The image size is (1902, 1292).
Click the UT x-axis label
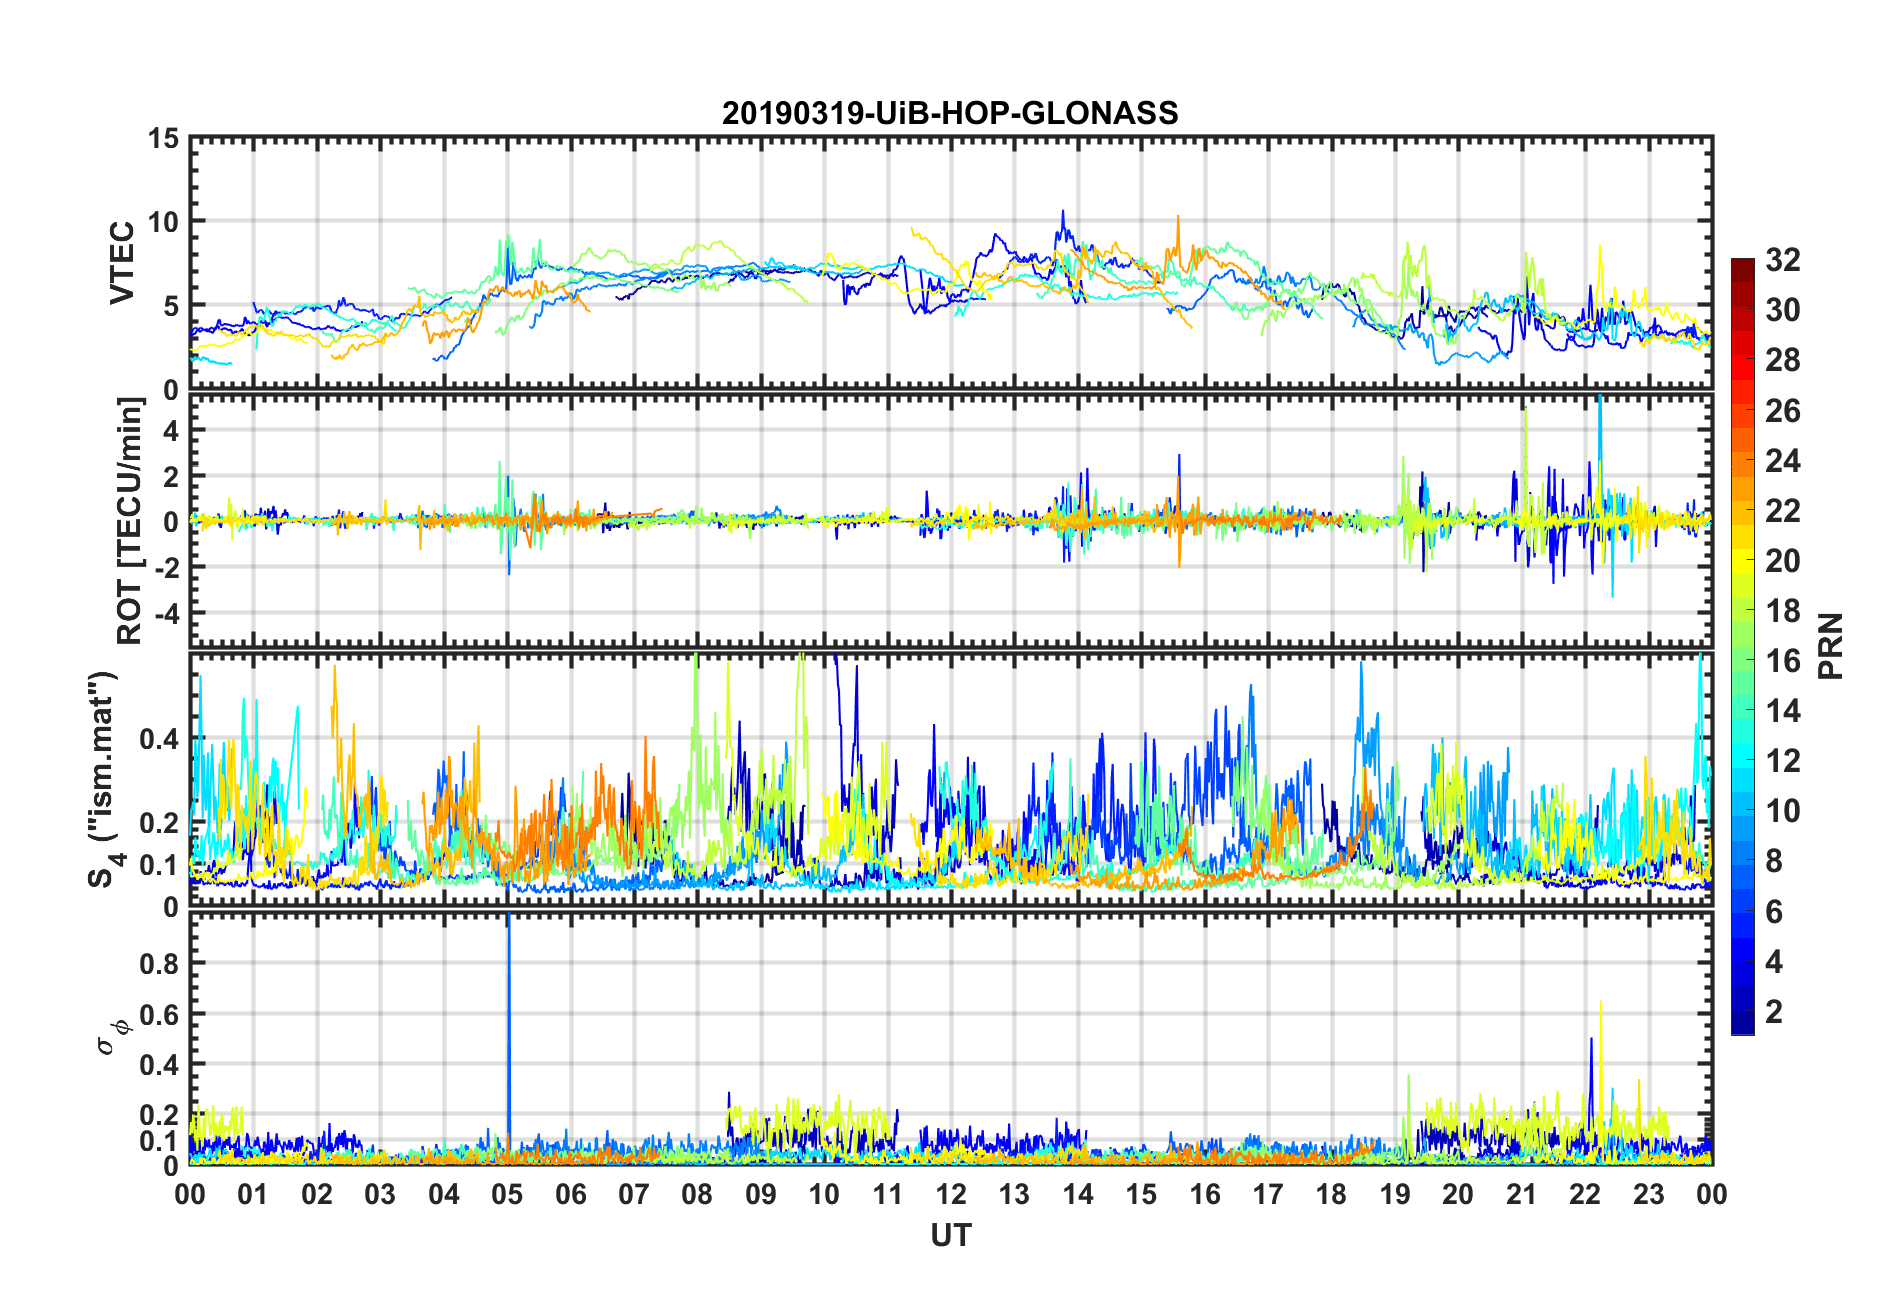pyautogui.click(x=951, y=1236)
